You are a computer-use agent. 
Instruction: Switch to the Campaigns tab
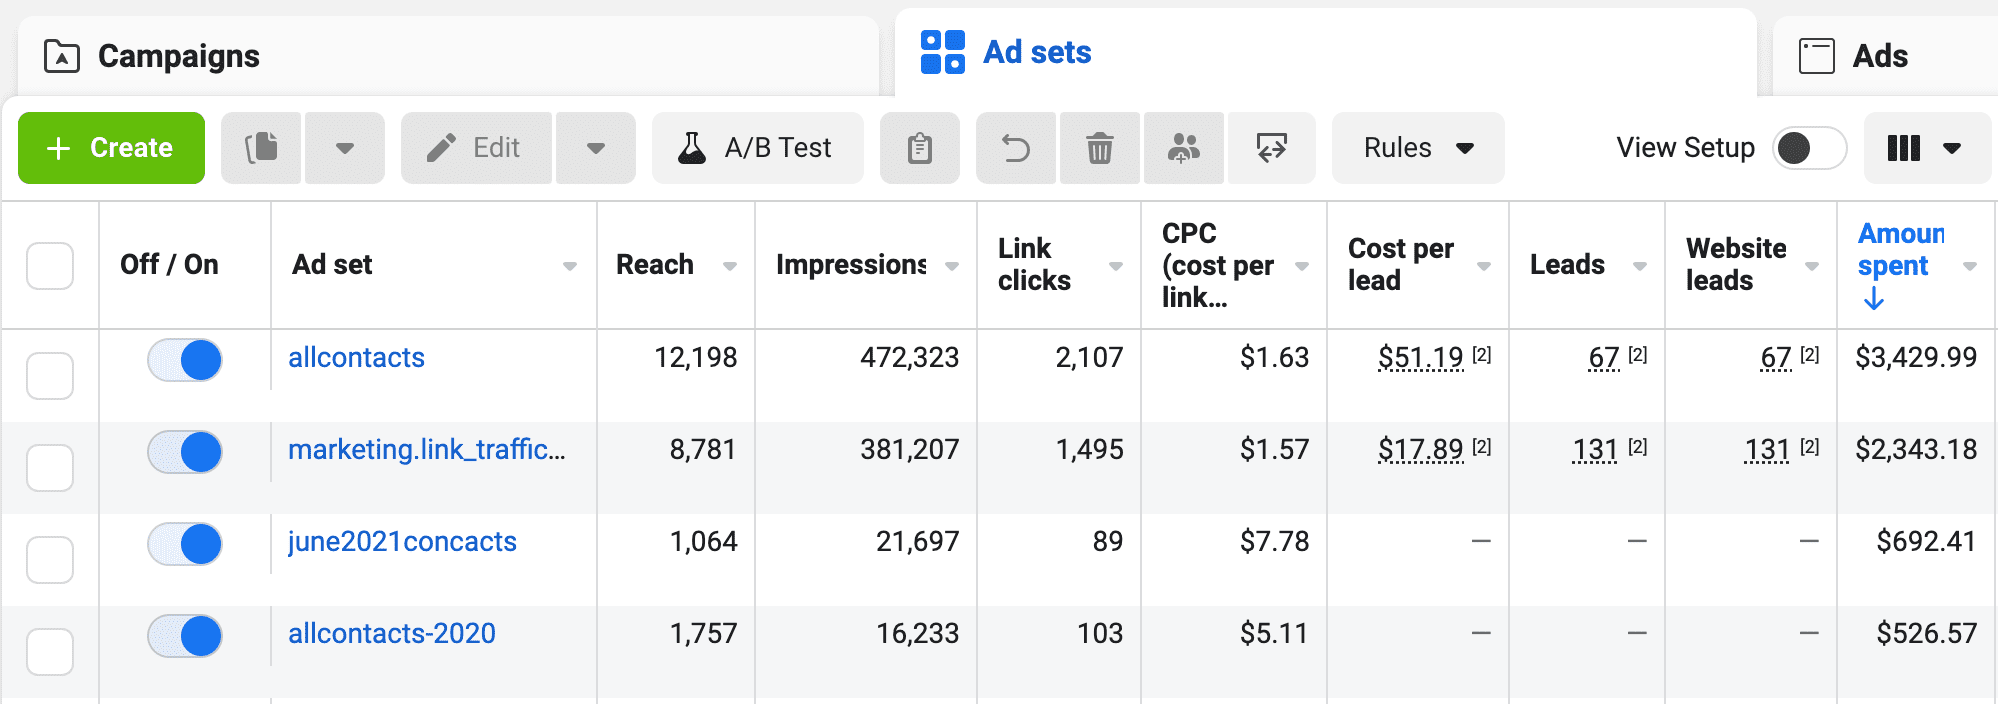[x=178, y=56]
